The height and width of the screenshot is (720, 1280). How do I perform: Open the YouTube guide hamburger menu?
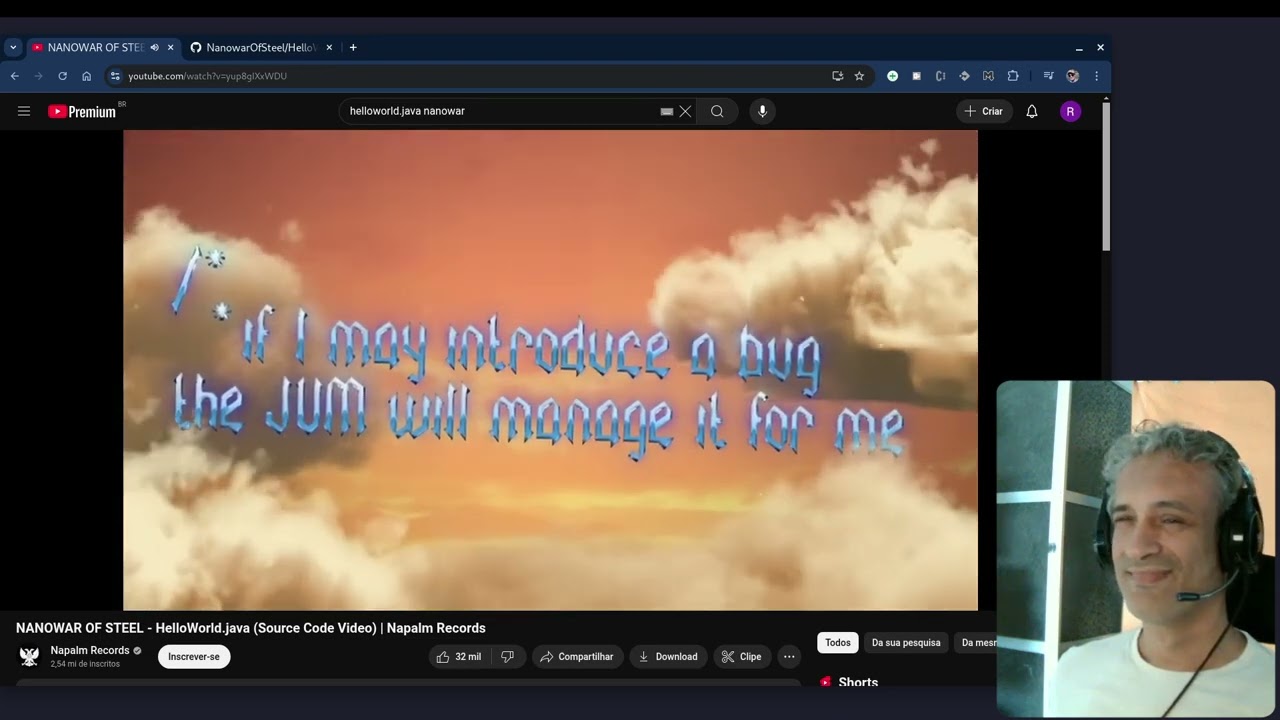click(24, 111)
